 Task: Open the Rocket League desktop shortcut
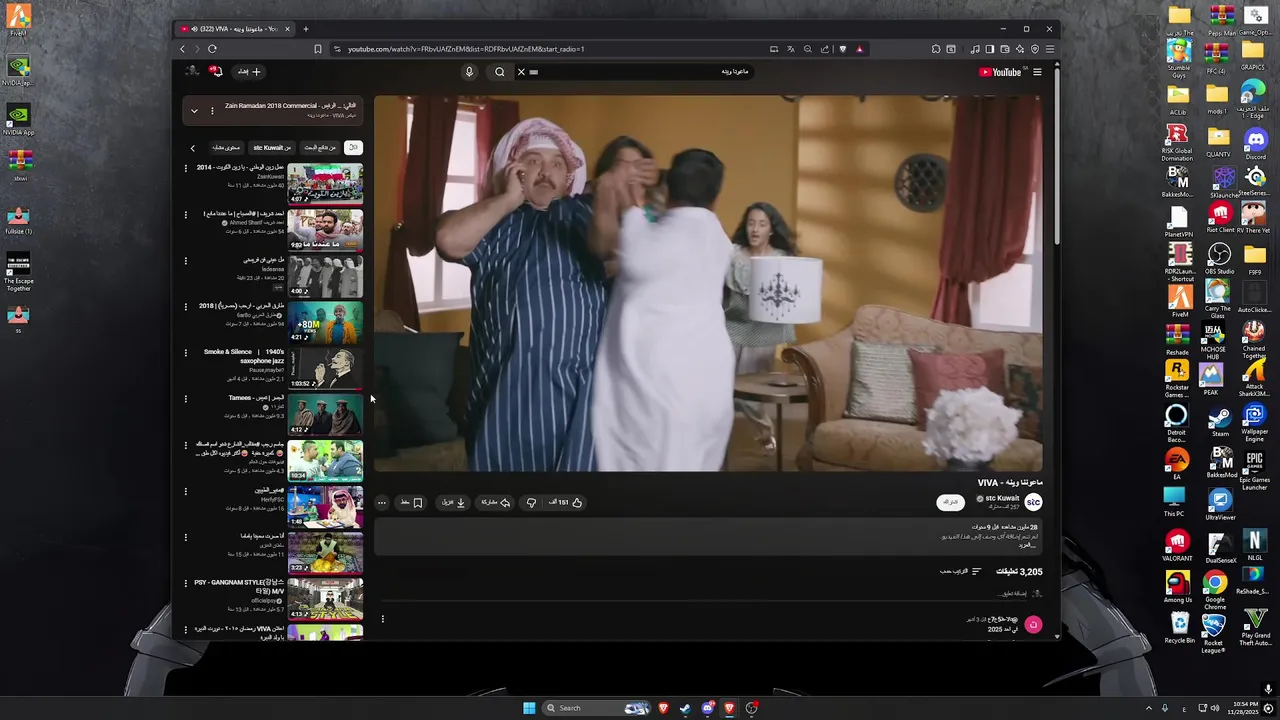(1213, 633)
